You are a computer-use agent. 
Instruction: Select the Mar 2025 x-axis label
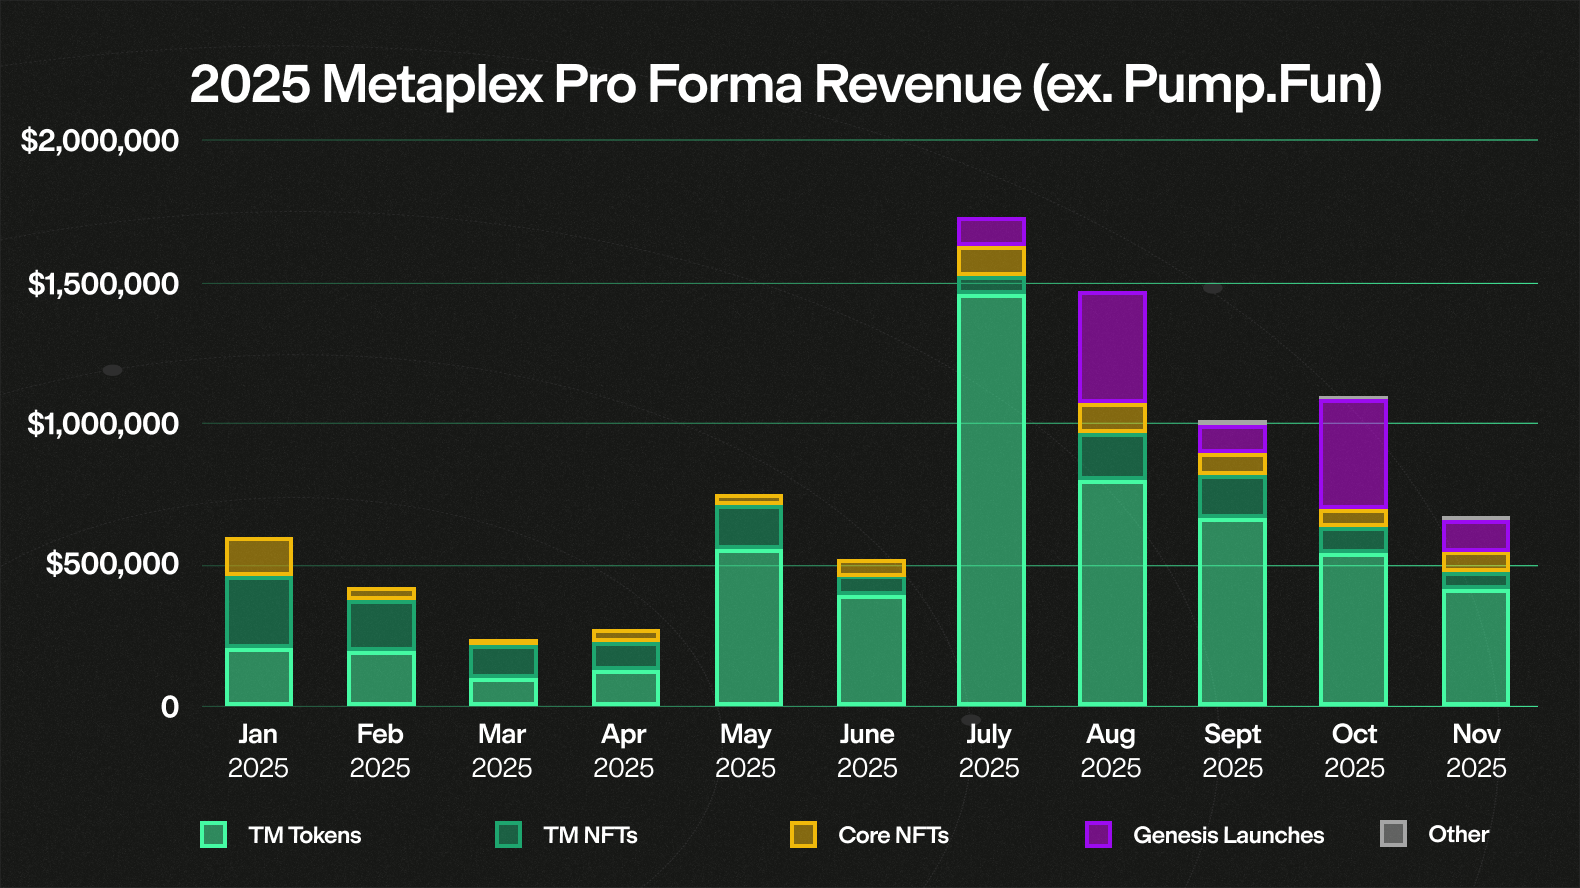pos(501,750)
